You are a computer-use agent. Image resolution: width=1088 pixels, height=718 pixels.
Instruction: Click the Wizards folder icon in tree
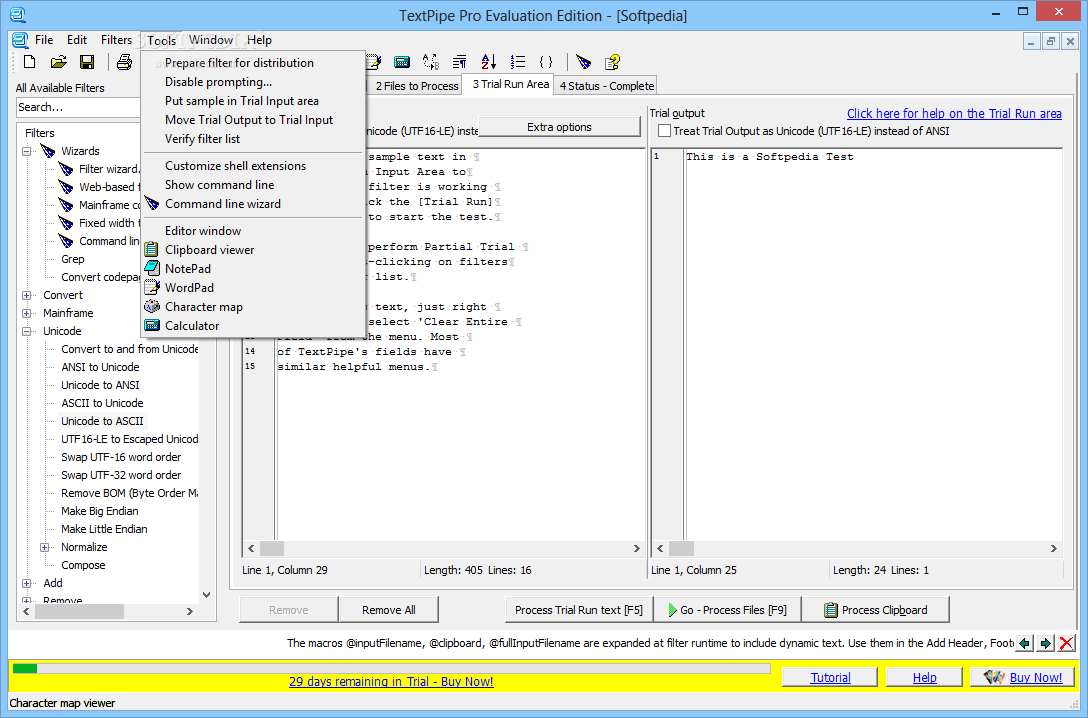[x=48, y=151]
